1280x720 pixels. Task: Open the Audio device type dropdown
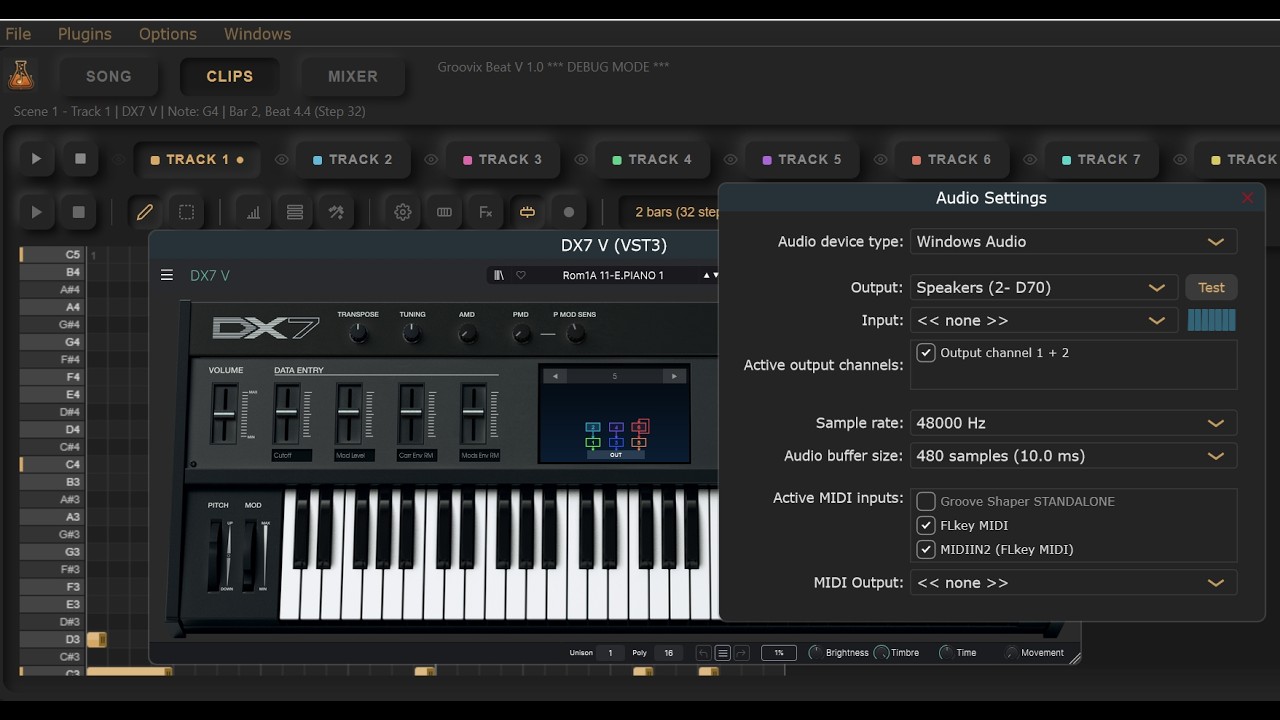click(1073, 242)
